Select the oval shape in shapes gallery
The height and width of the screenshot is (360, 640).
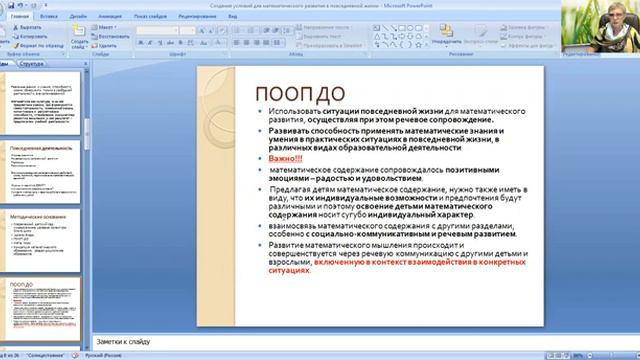410,28
